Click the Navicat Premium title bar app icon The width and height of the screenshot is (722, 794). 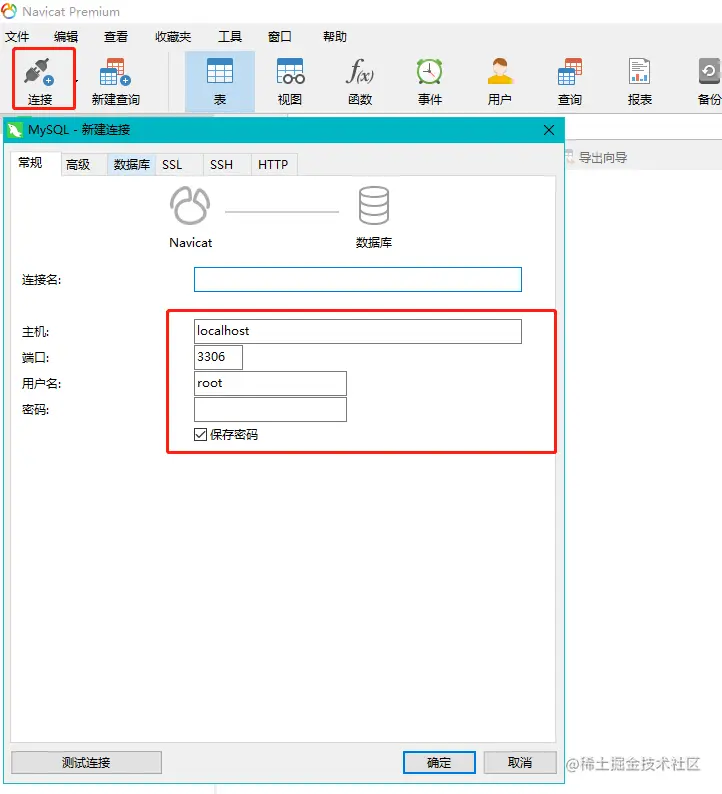coord(9,11)
